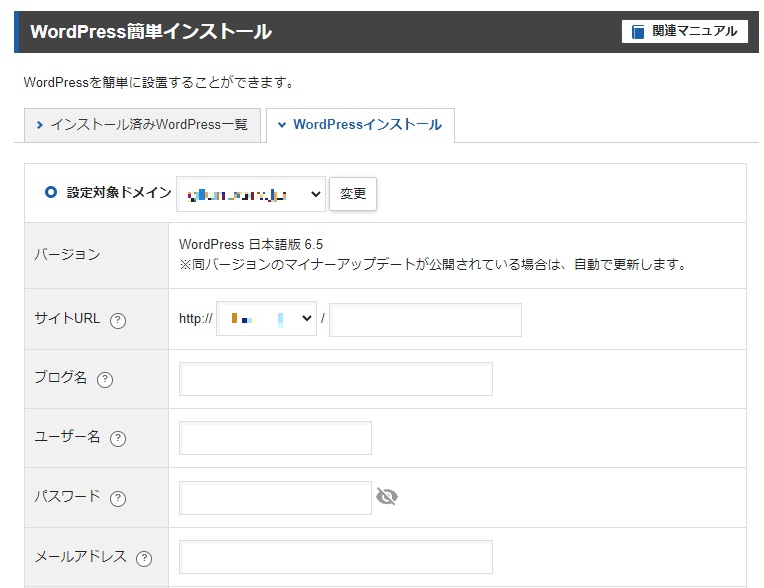
Task: Select the WordPressインストール tab
Action: (x=361, y=125)
